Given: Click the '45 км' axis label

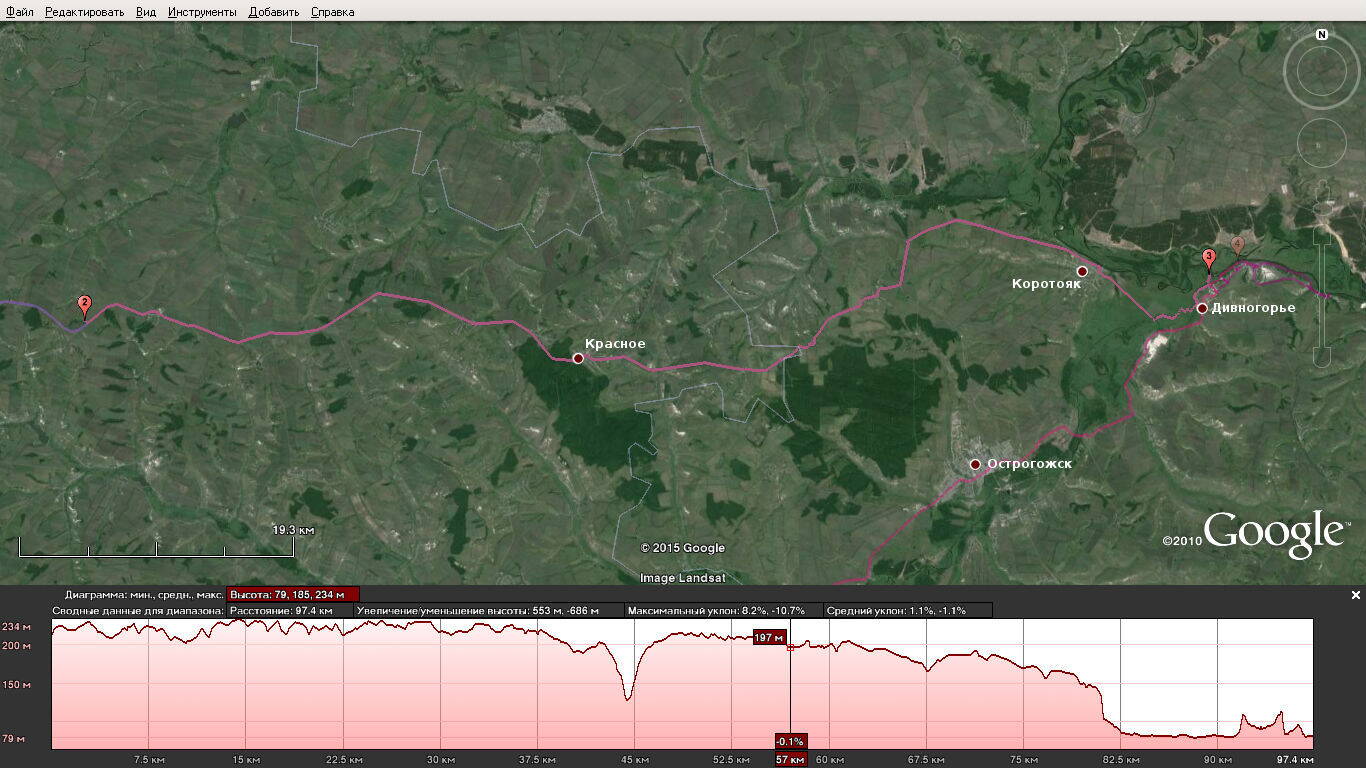Looking at the screenshot, I should [x=635, y=760].
